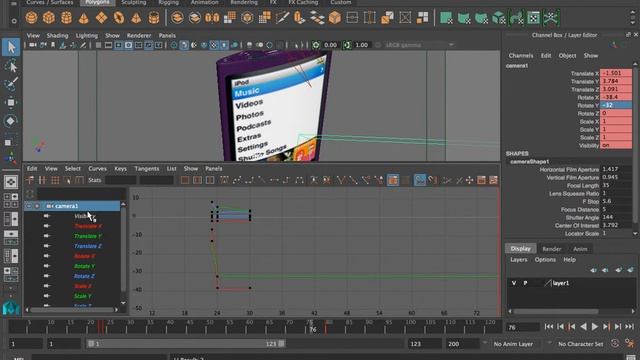Click the shelf scroll-down arrow at far right
The height and width of the screenshot is (360, 640).
tap(633, 21)
